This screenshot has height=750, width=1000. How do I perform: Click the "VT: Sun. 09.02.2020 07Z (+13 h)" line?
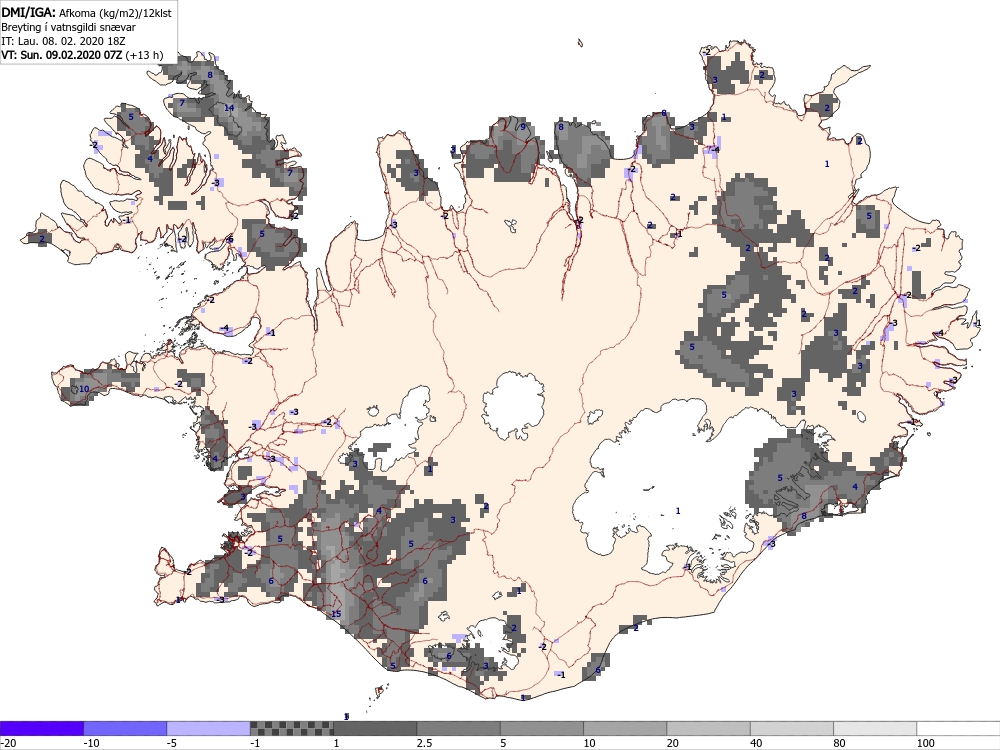pos(82,55)
